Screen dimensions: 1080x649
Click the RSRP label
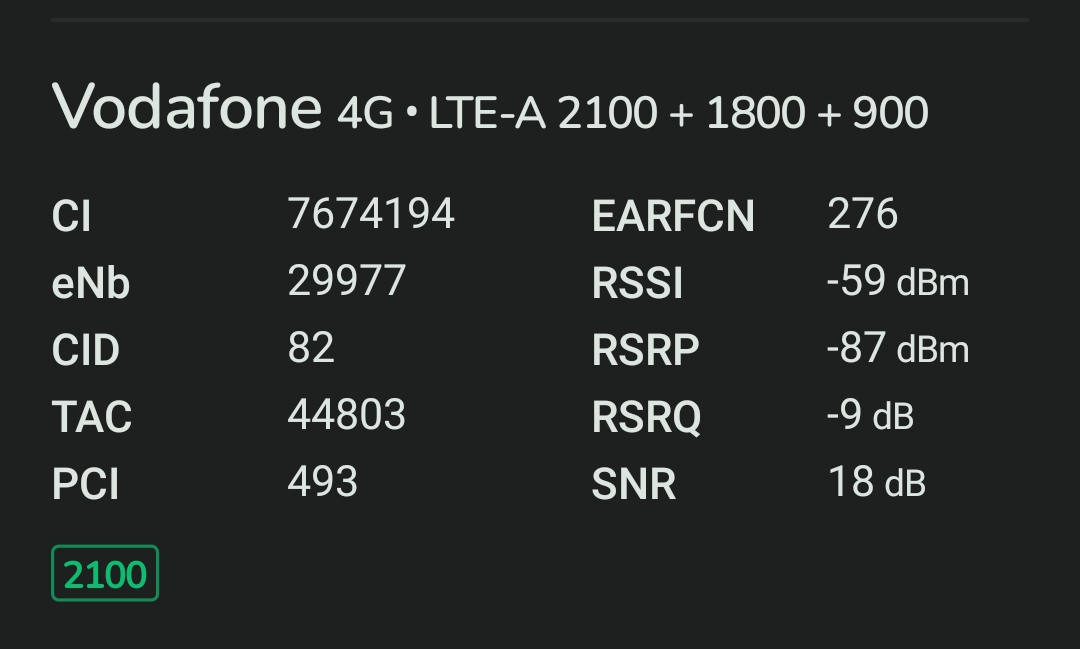click(645, 350)
